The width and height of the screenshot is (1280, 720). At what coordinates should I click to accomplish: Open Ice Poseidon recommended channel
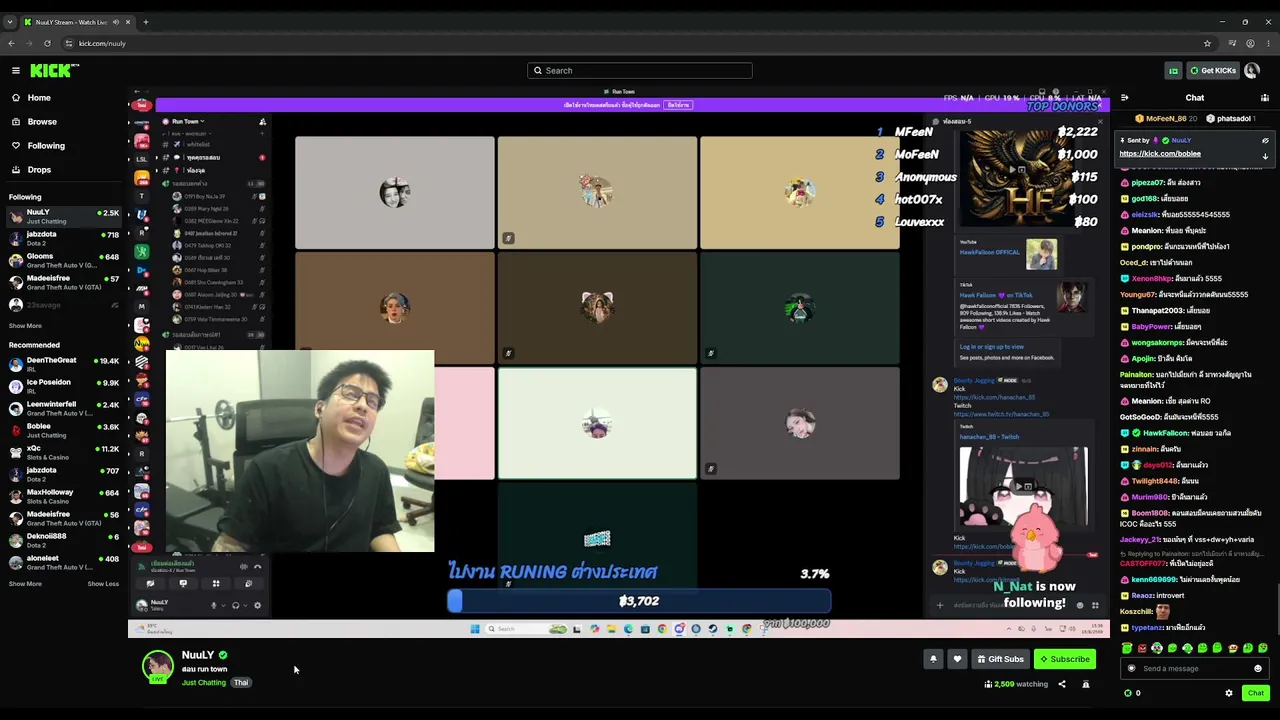63,386
